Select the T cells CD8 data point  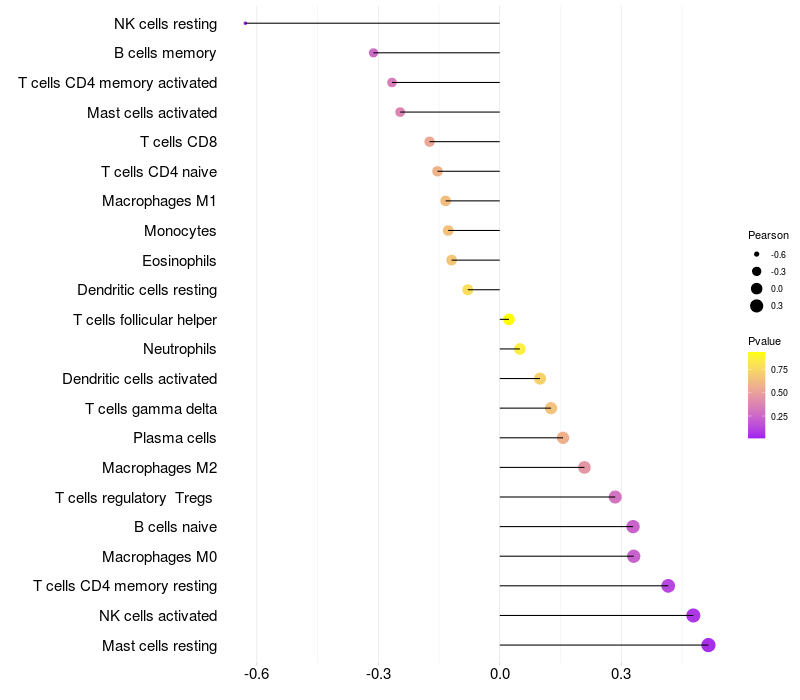click(x=429, y=142)
